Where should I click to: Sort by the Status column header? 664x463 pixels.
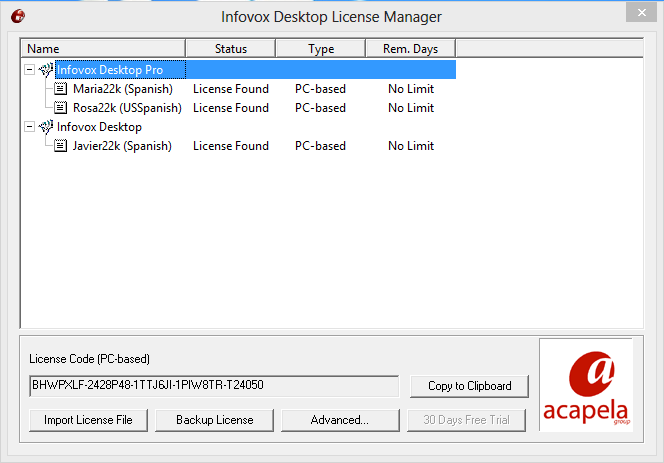point(231,48)
